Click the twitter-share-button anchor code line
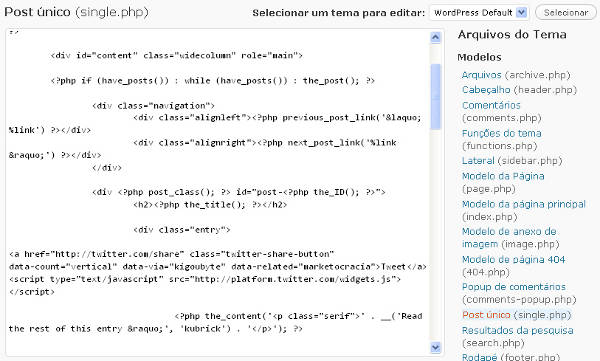Image resolution: width=600 pixels, height=361 pixels. click(171, 254)
